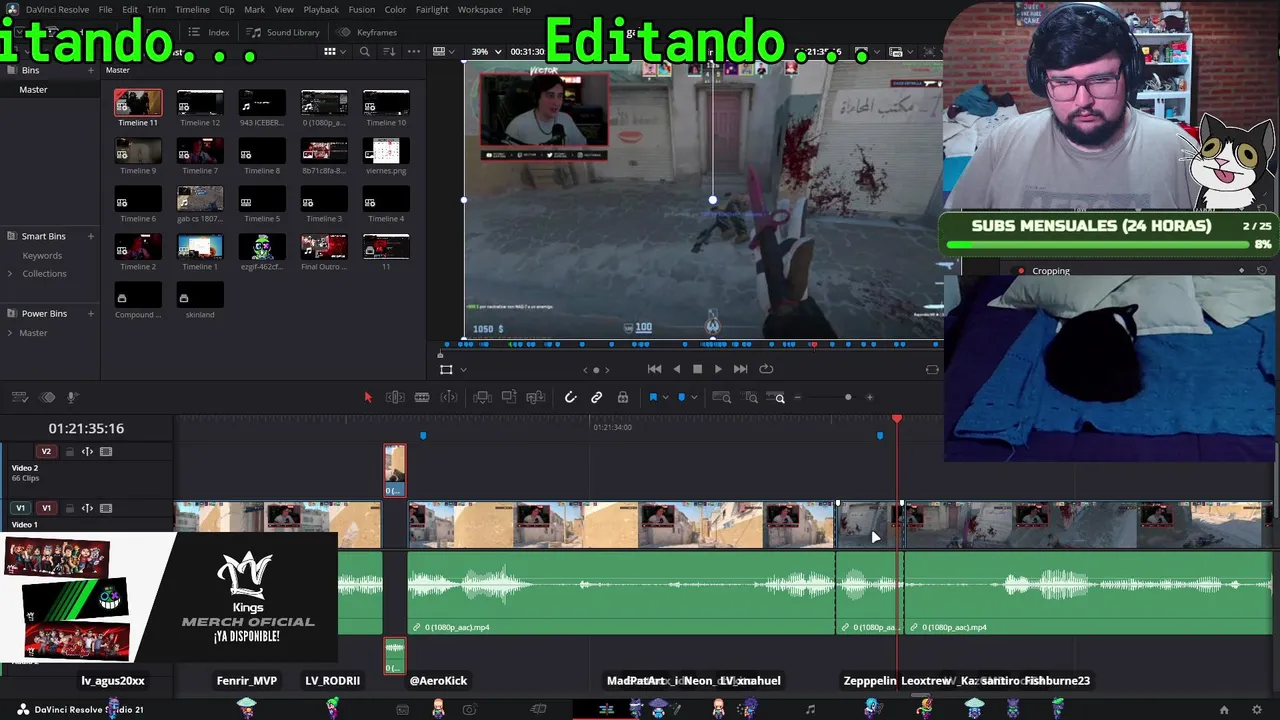Toggle timeline Snapping magnet
This screenshot has height=720, width=1280.
(x=570, y=398)
